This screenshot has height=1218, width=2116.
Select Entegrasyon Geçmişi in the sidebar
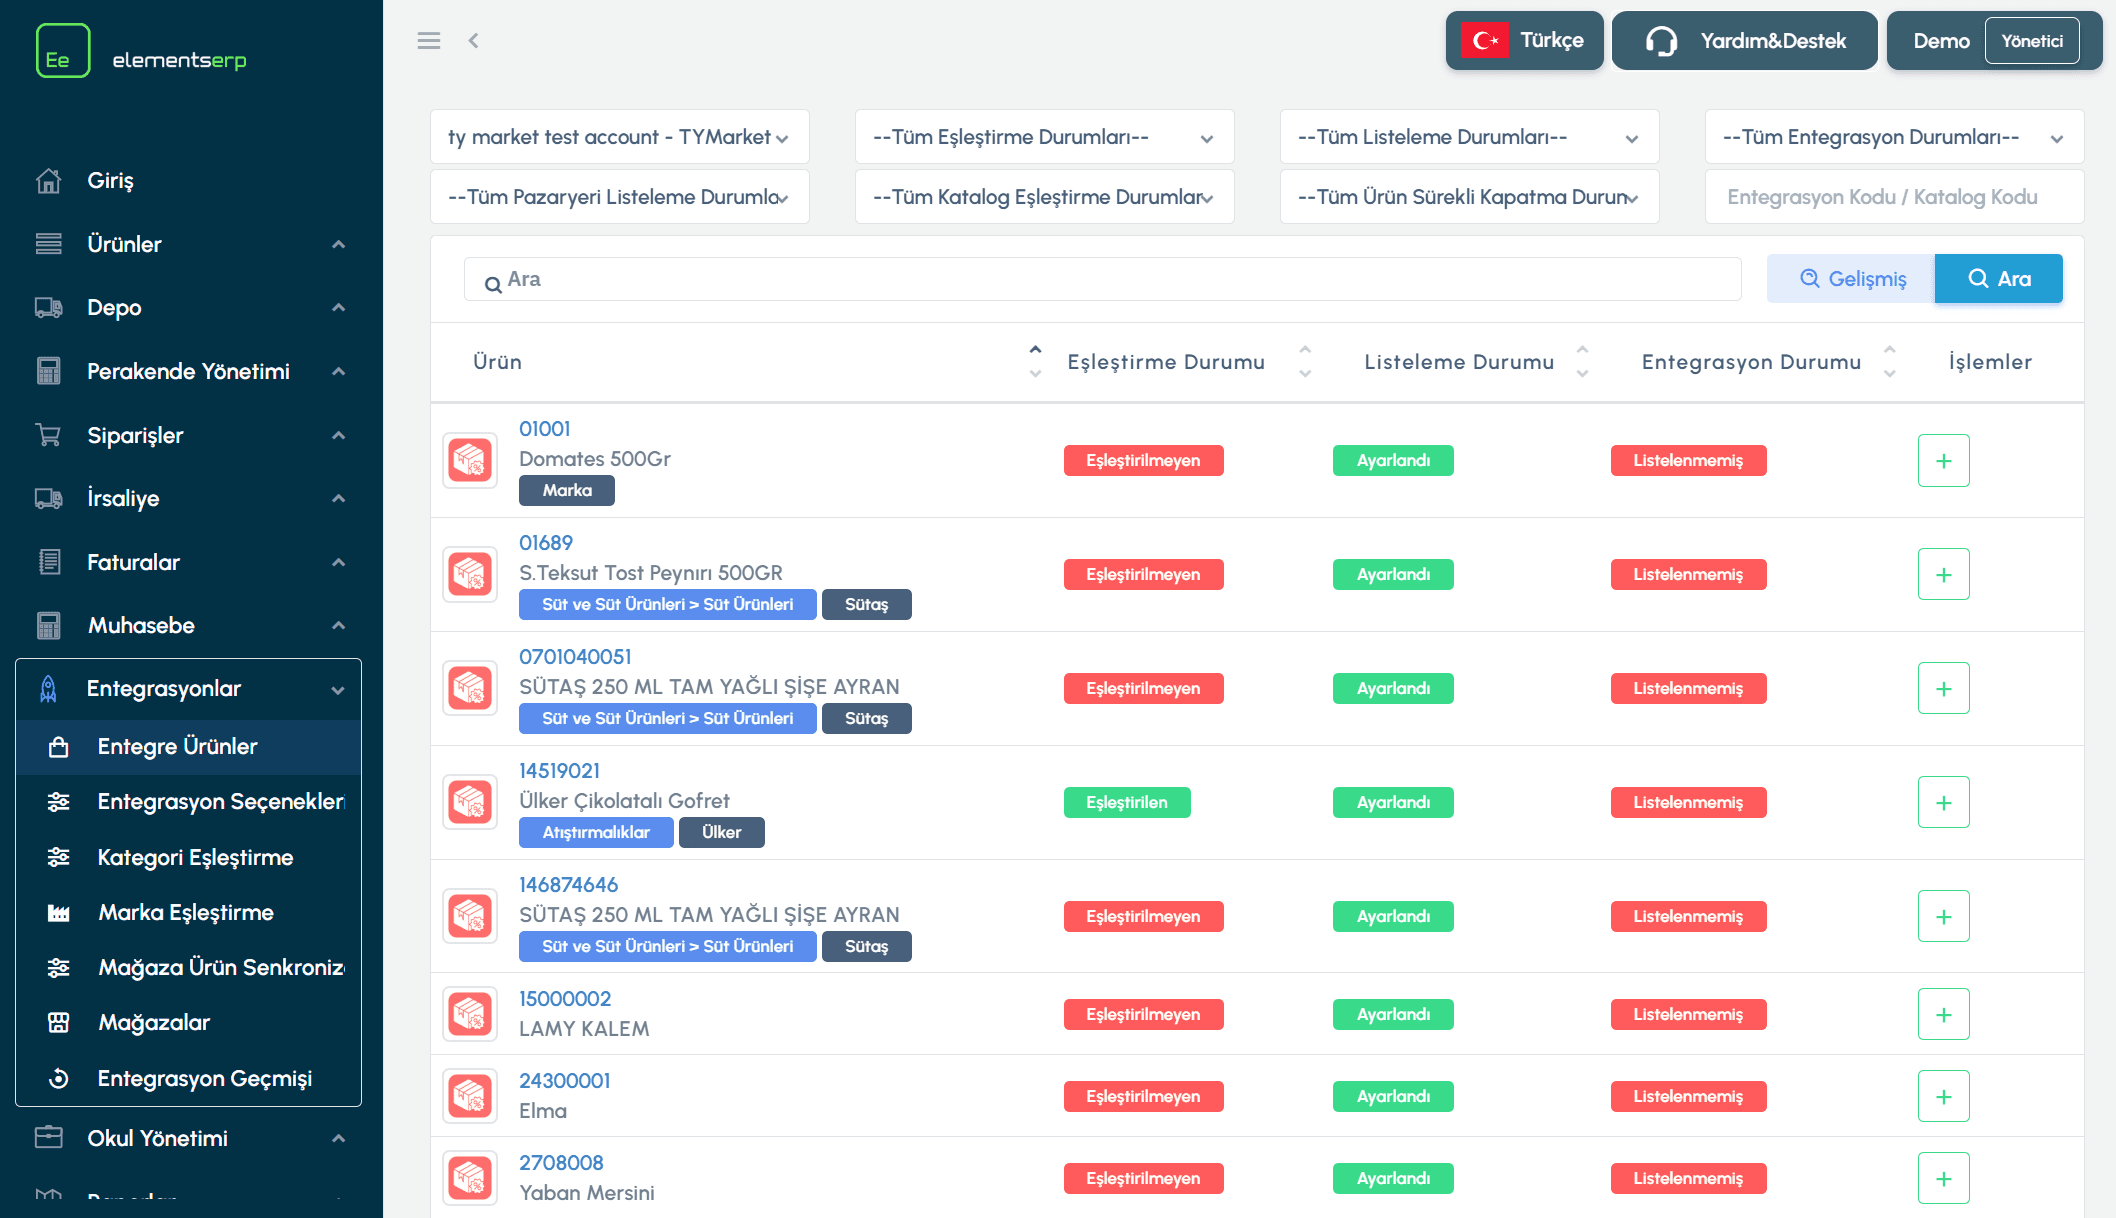click(204, 1079)
